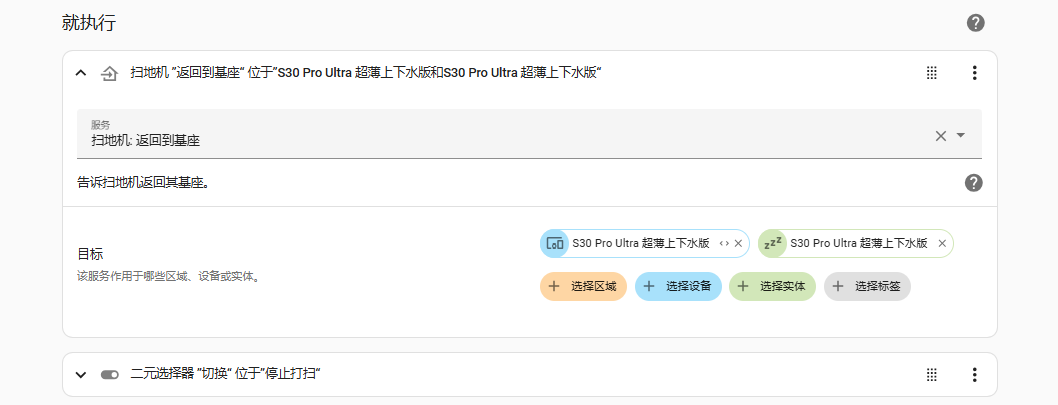Expand the S30 Pro Ultra device chip into entities

point(724,243)
